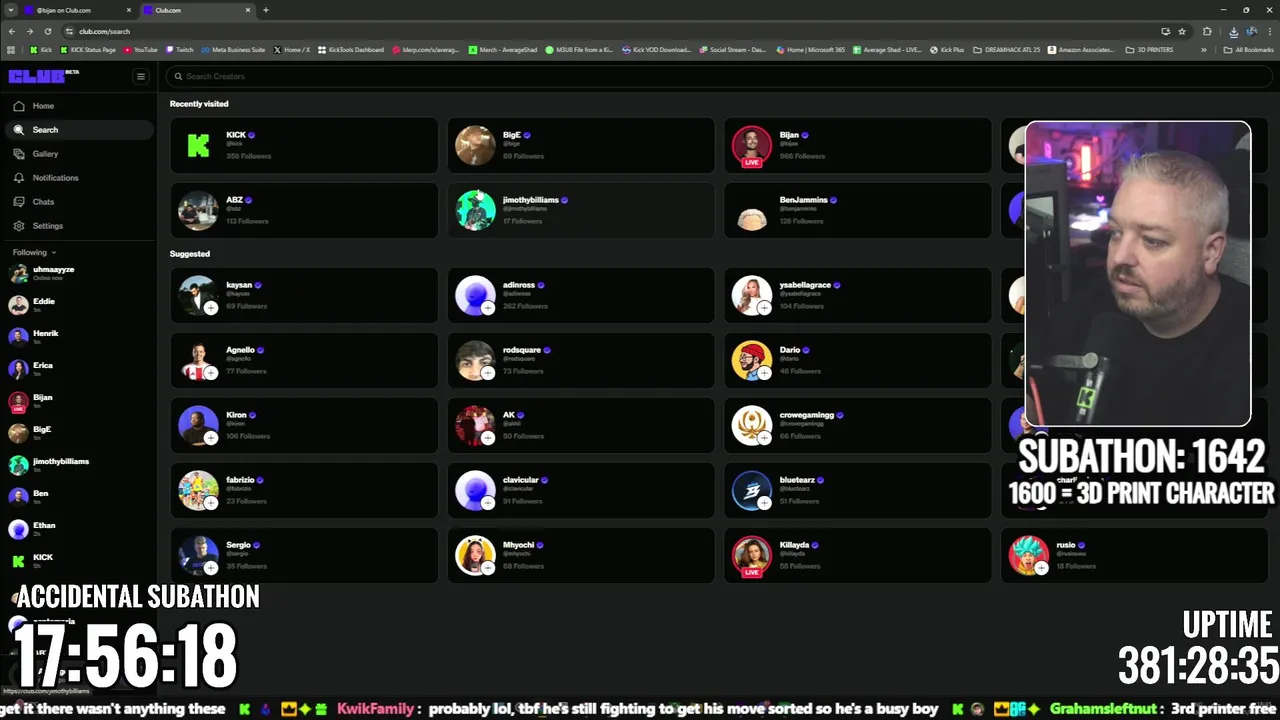Open Bijan's live creator card
This screenshot has height=720, width=1280.
coord(858,145)
